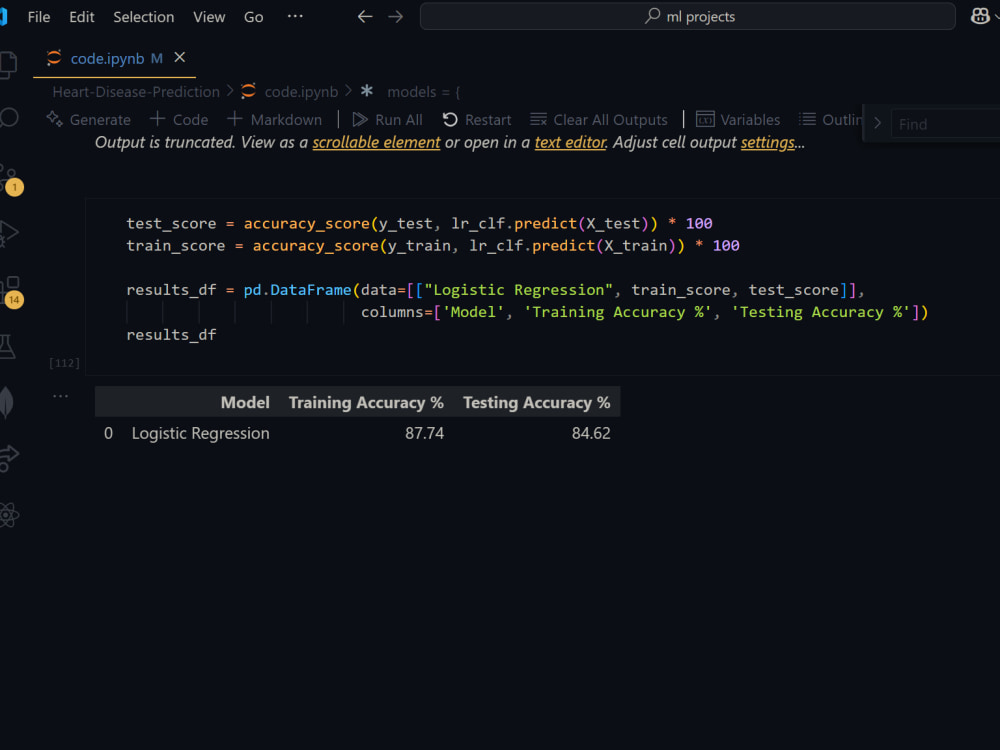Focus the Find input field

(x=945, y=124)
